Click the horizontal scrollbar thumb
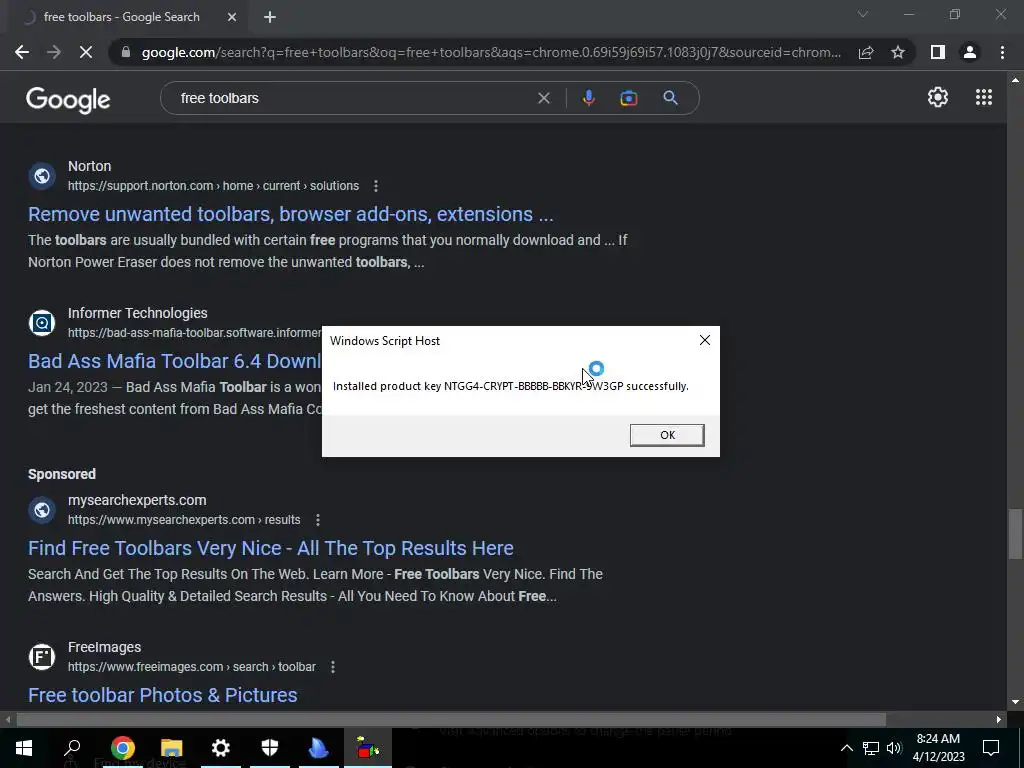The image size is (1024, 768). click(x=451, y=719)
